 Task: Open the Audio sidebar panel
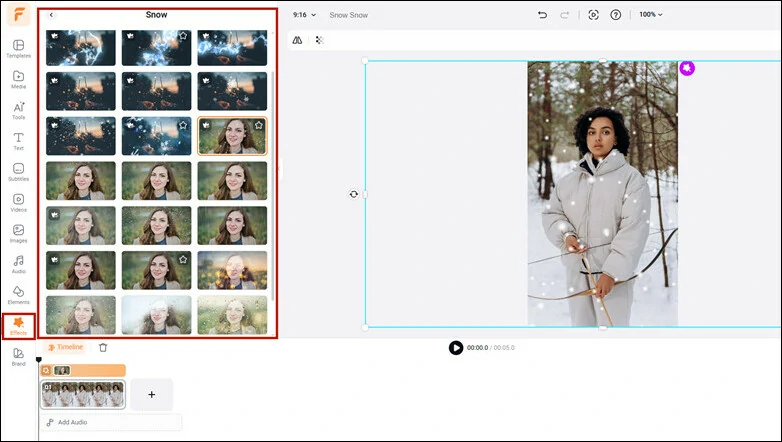[18, 264]
